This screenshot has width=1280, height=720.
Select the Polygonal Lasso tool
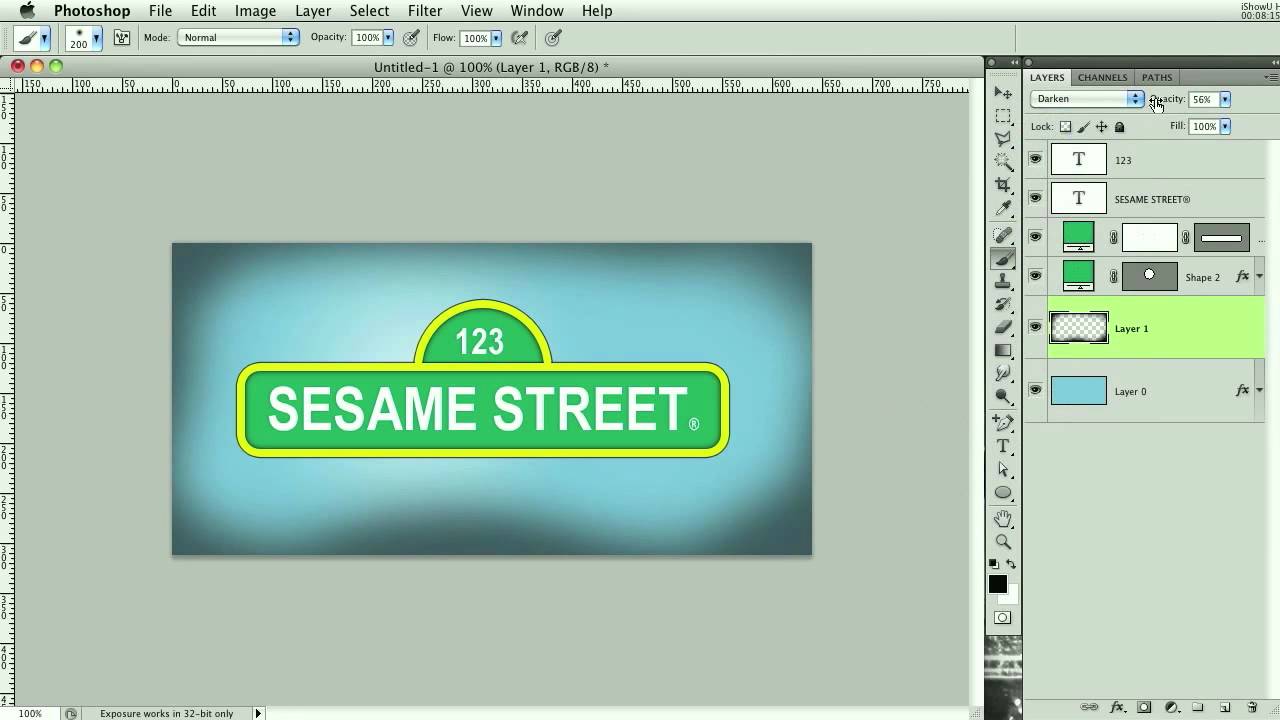point(1003,139)
